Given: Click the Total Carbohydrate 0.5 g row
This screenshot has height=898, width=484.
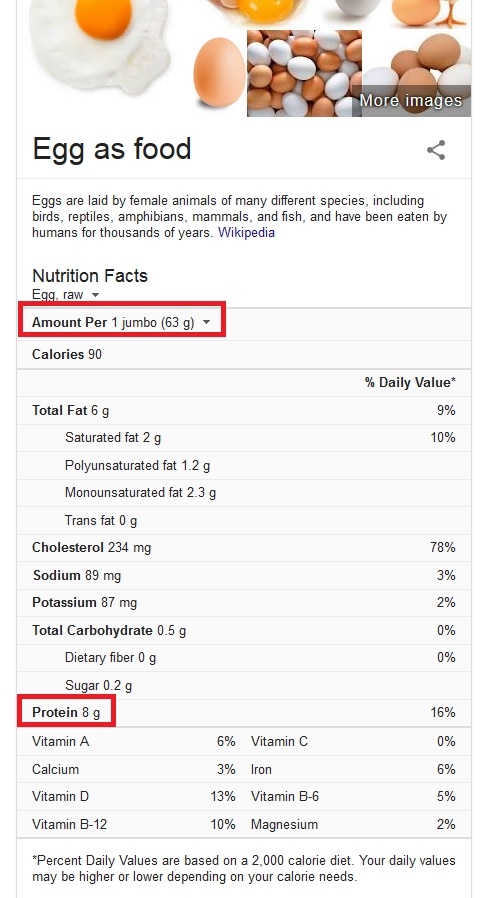Looking at the screenshot, I should [244, 631].
